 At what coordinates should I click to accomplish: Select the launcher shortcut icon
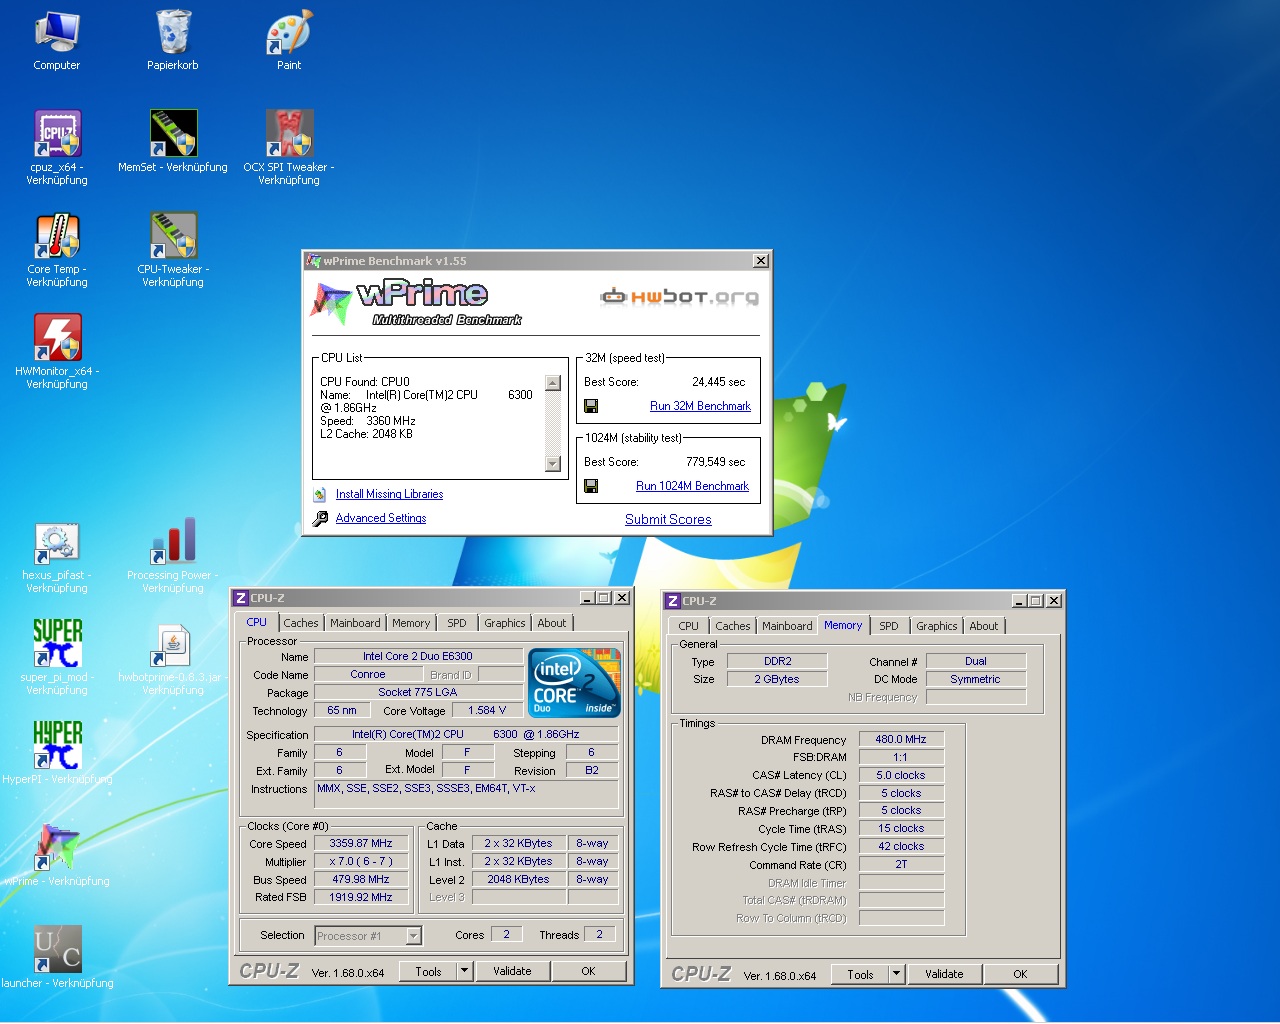pos(57,950)
